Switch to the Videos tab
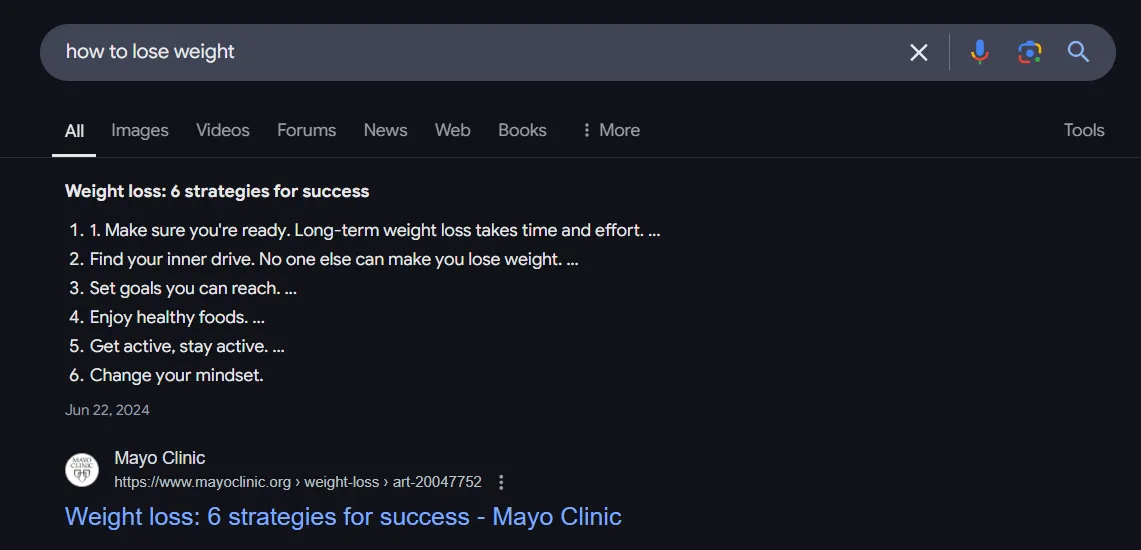 point(223,130)
